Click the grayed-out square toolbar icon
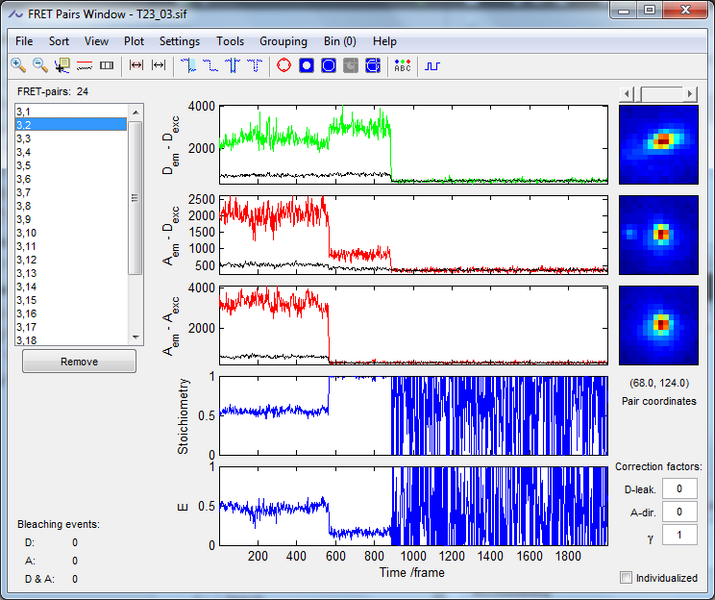 [x=350, y=65]
